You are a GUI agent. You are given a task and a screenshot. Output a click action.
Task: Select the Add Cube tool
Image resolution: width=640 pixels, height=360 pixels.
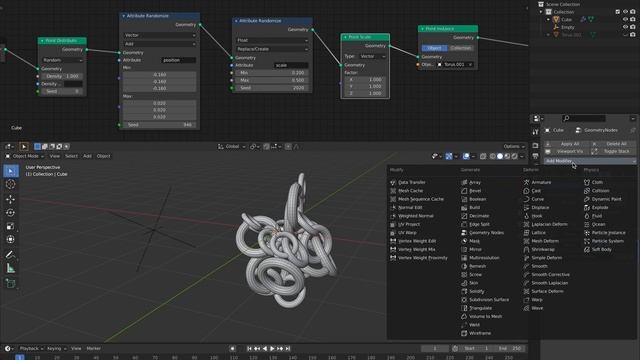(11, 283)
